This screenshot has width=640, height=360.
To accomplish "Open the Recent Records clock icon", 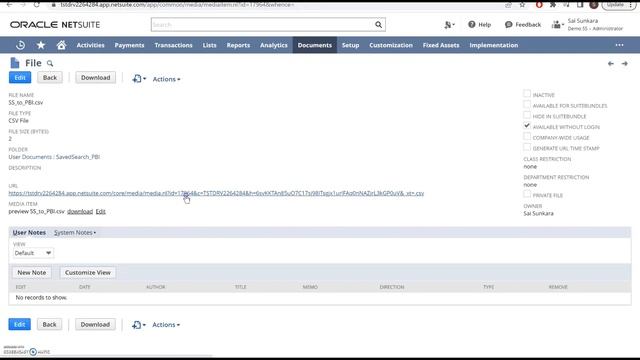I will click(x=20, y=45).
